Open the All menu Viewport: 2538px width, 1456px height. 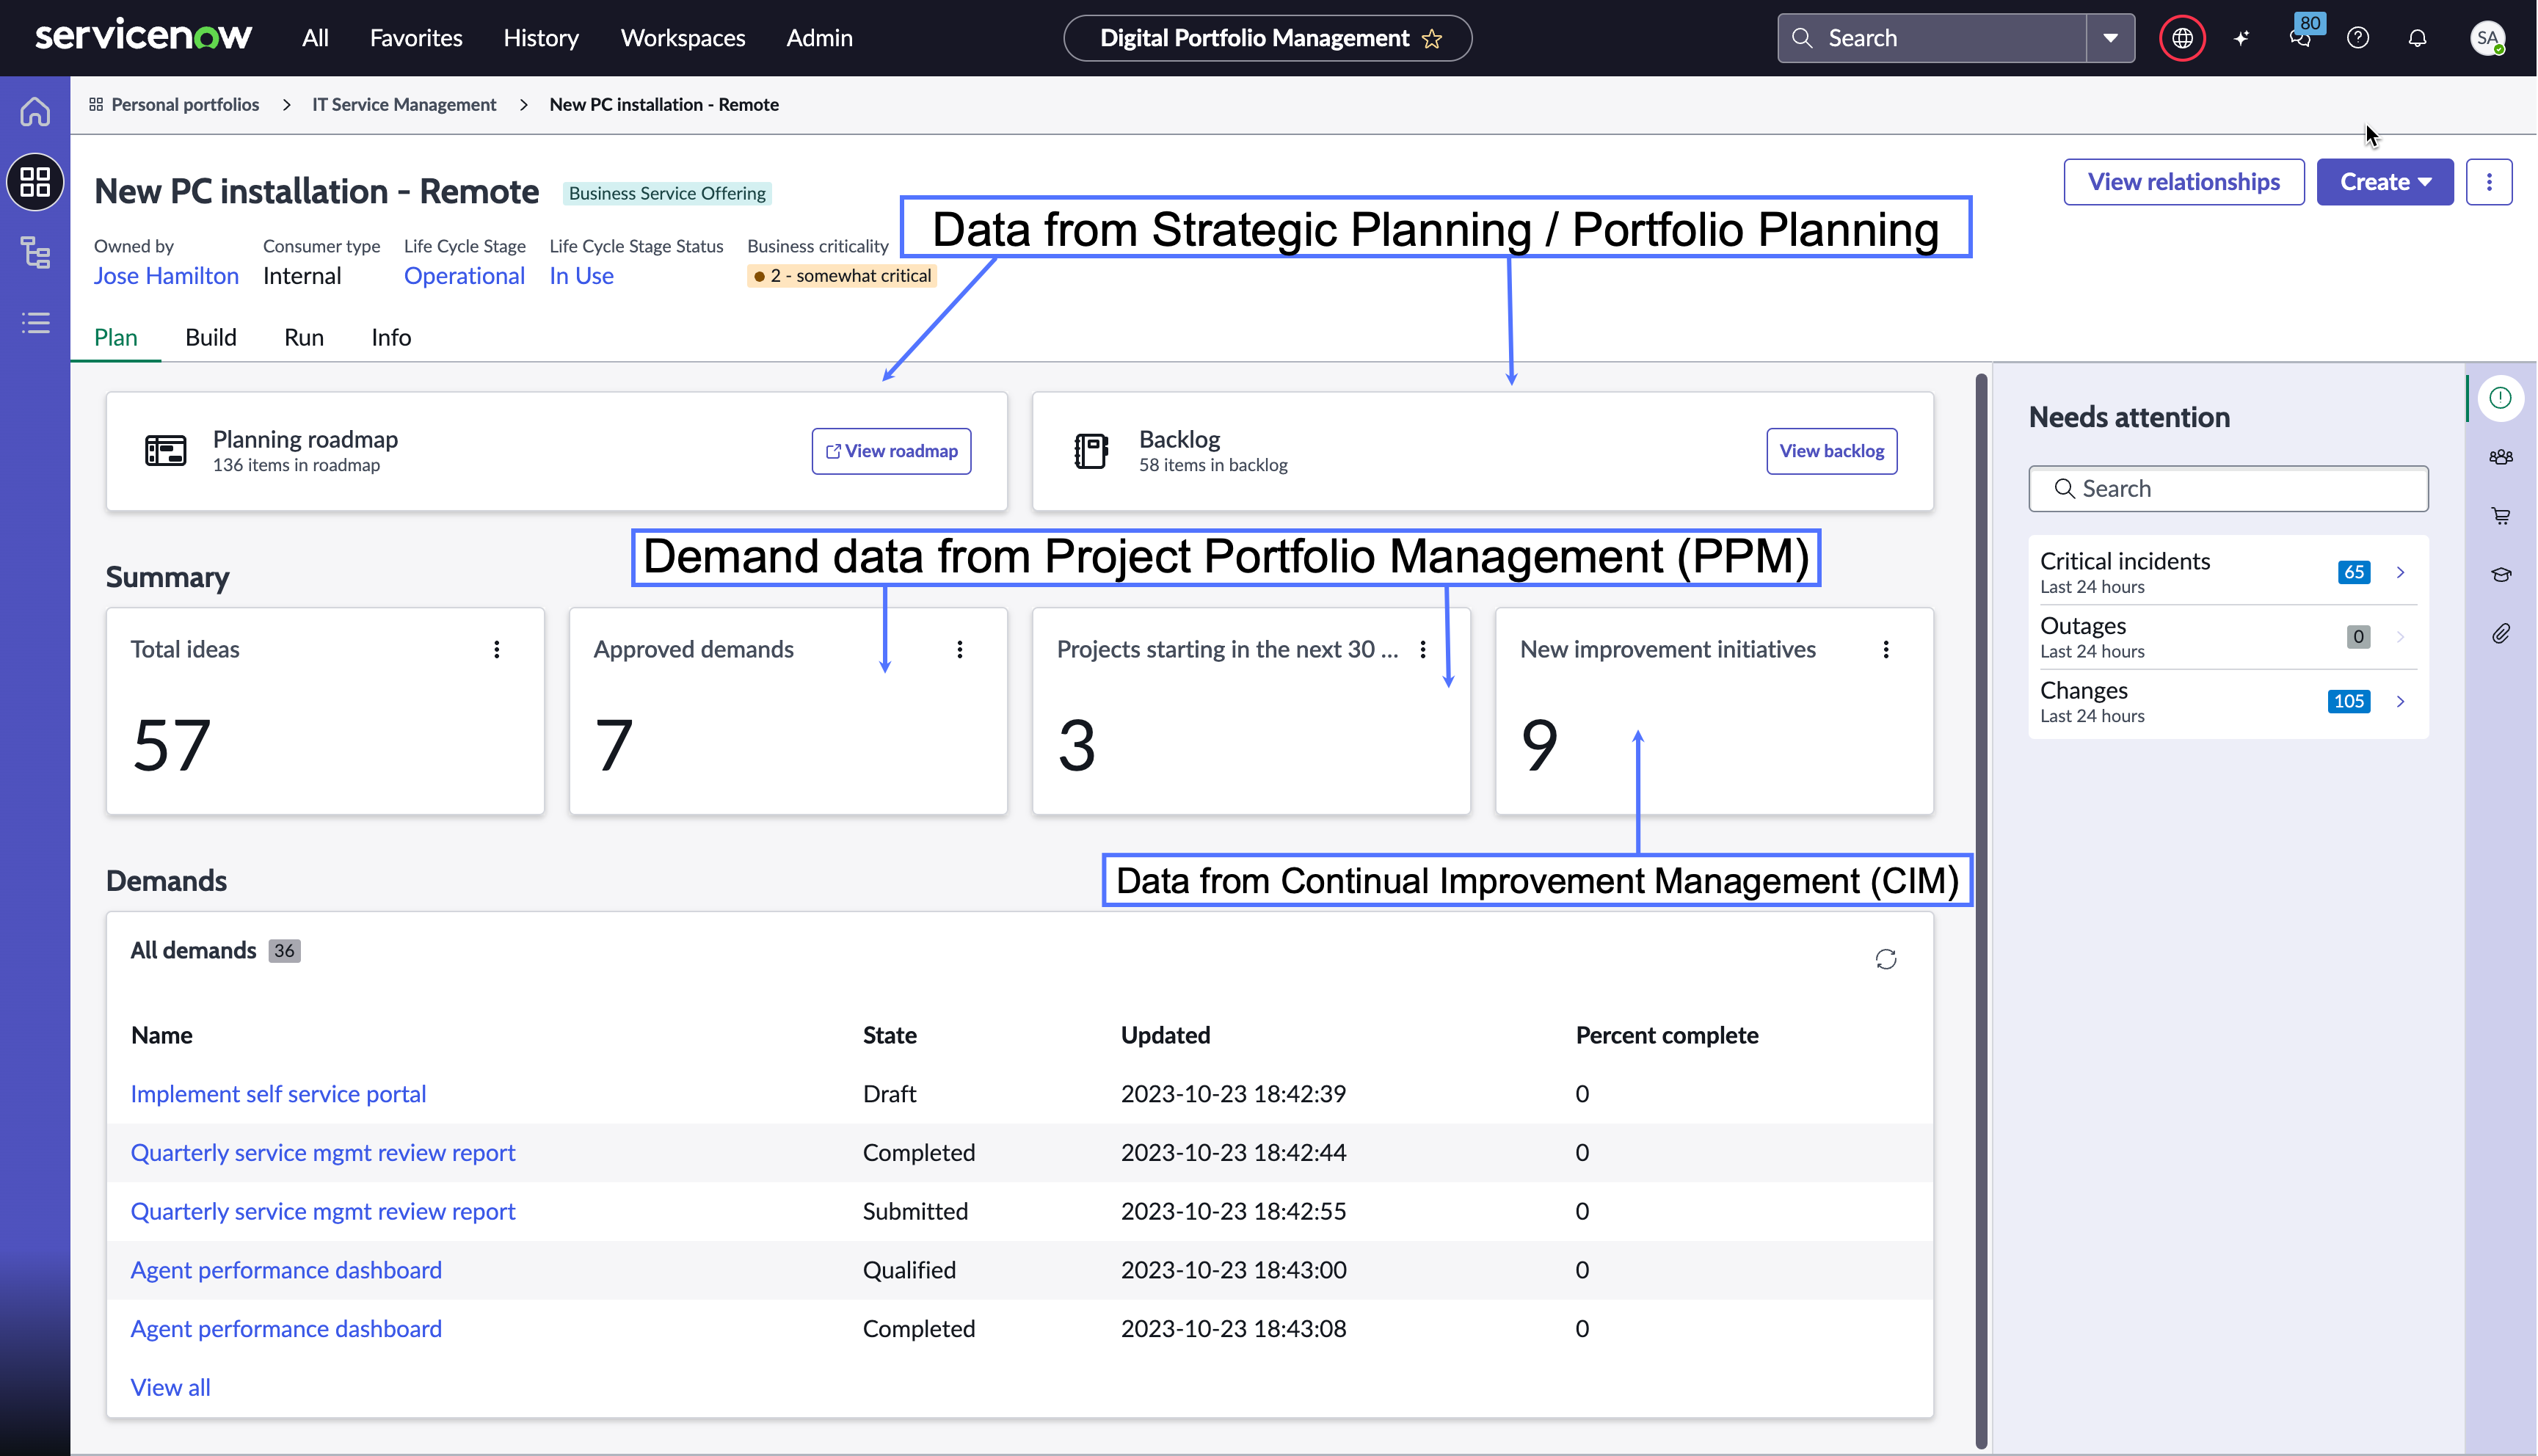click(315, 38)
